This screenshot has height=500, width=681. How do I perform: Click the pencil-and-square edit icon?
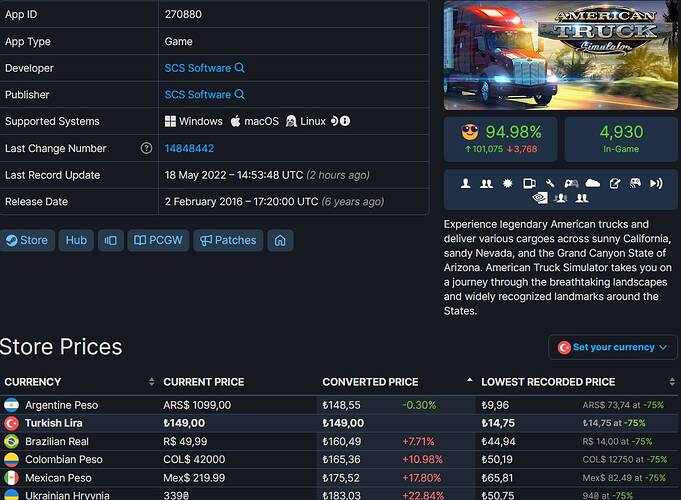(x=615, y=183)
